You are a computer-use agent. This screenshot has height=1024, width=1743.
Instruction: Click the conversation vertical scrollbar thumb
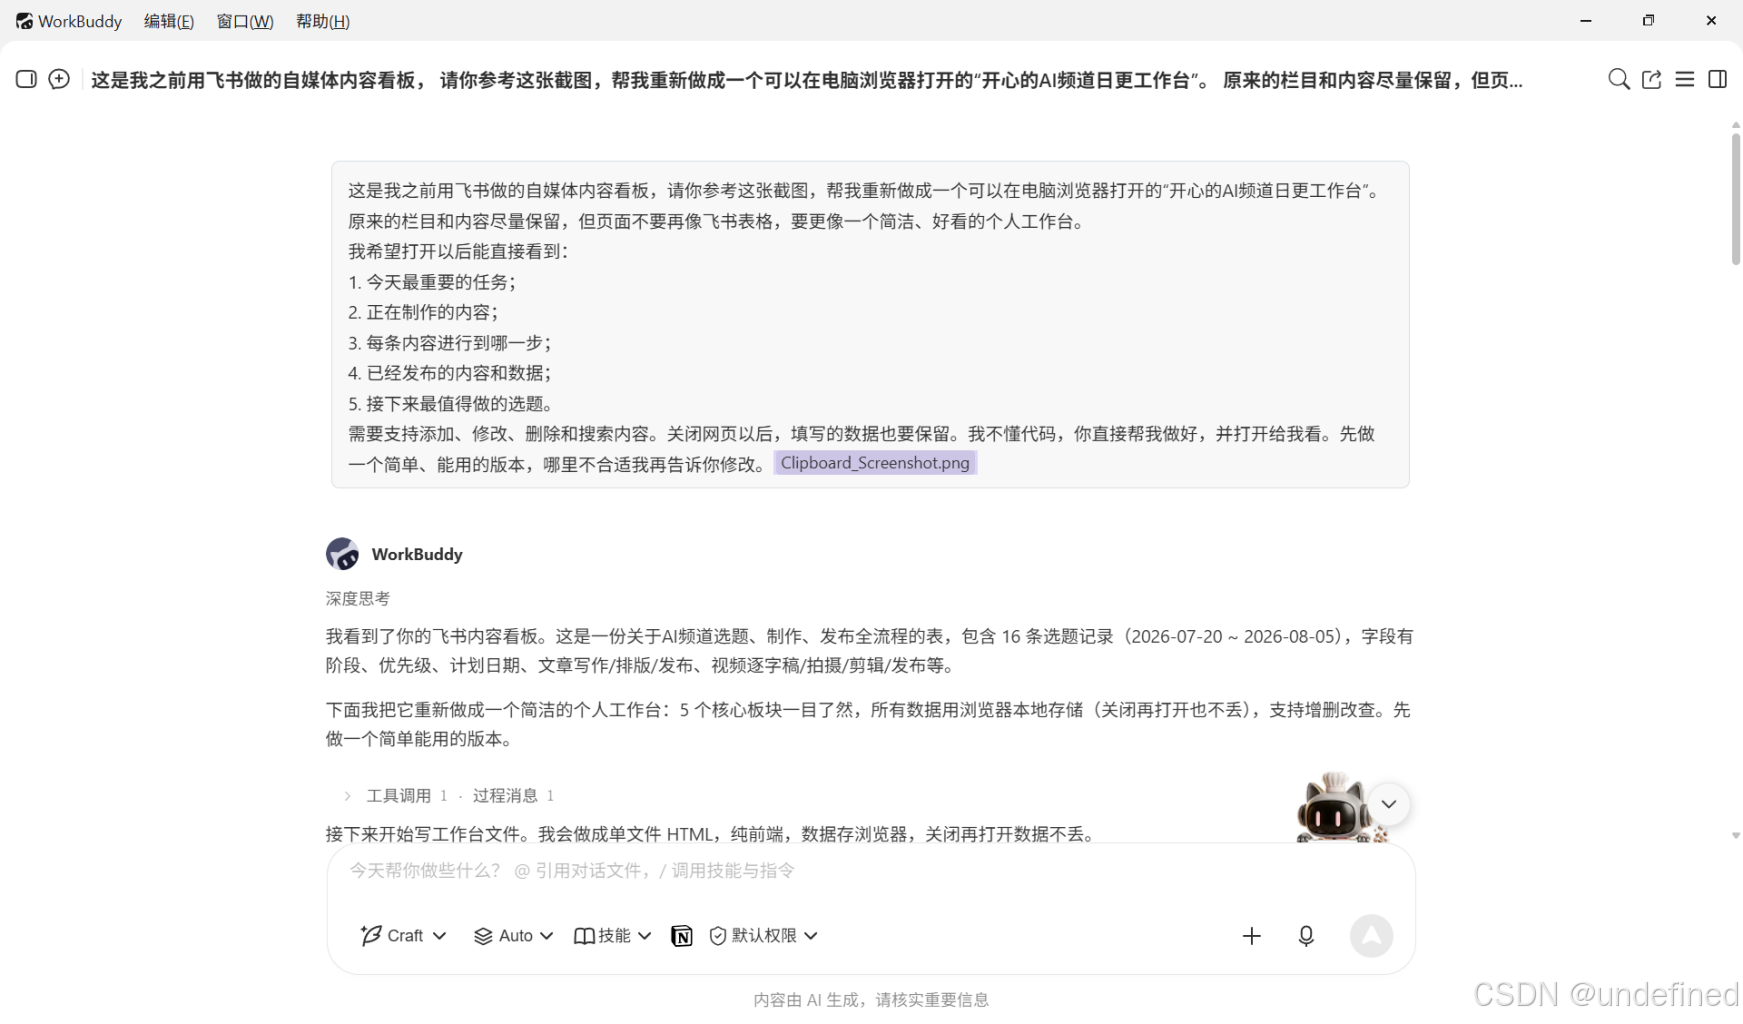(1735, 198)
